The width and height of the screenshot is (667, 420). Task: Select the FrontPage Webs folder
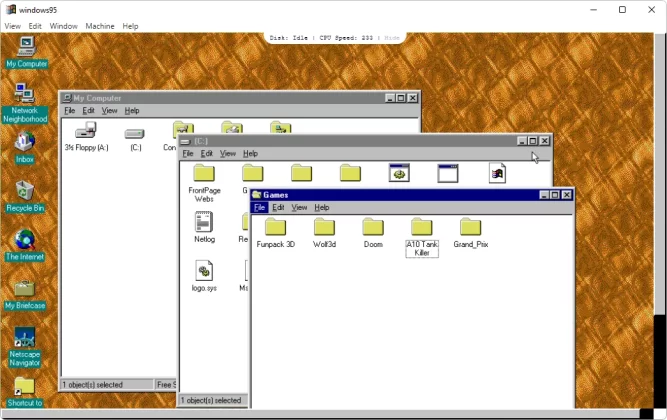coord(204,183)
